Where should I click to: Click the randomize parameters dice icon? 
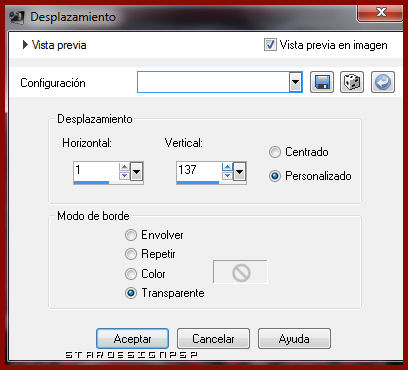[352, 82]
